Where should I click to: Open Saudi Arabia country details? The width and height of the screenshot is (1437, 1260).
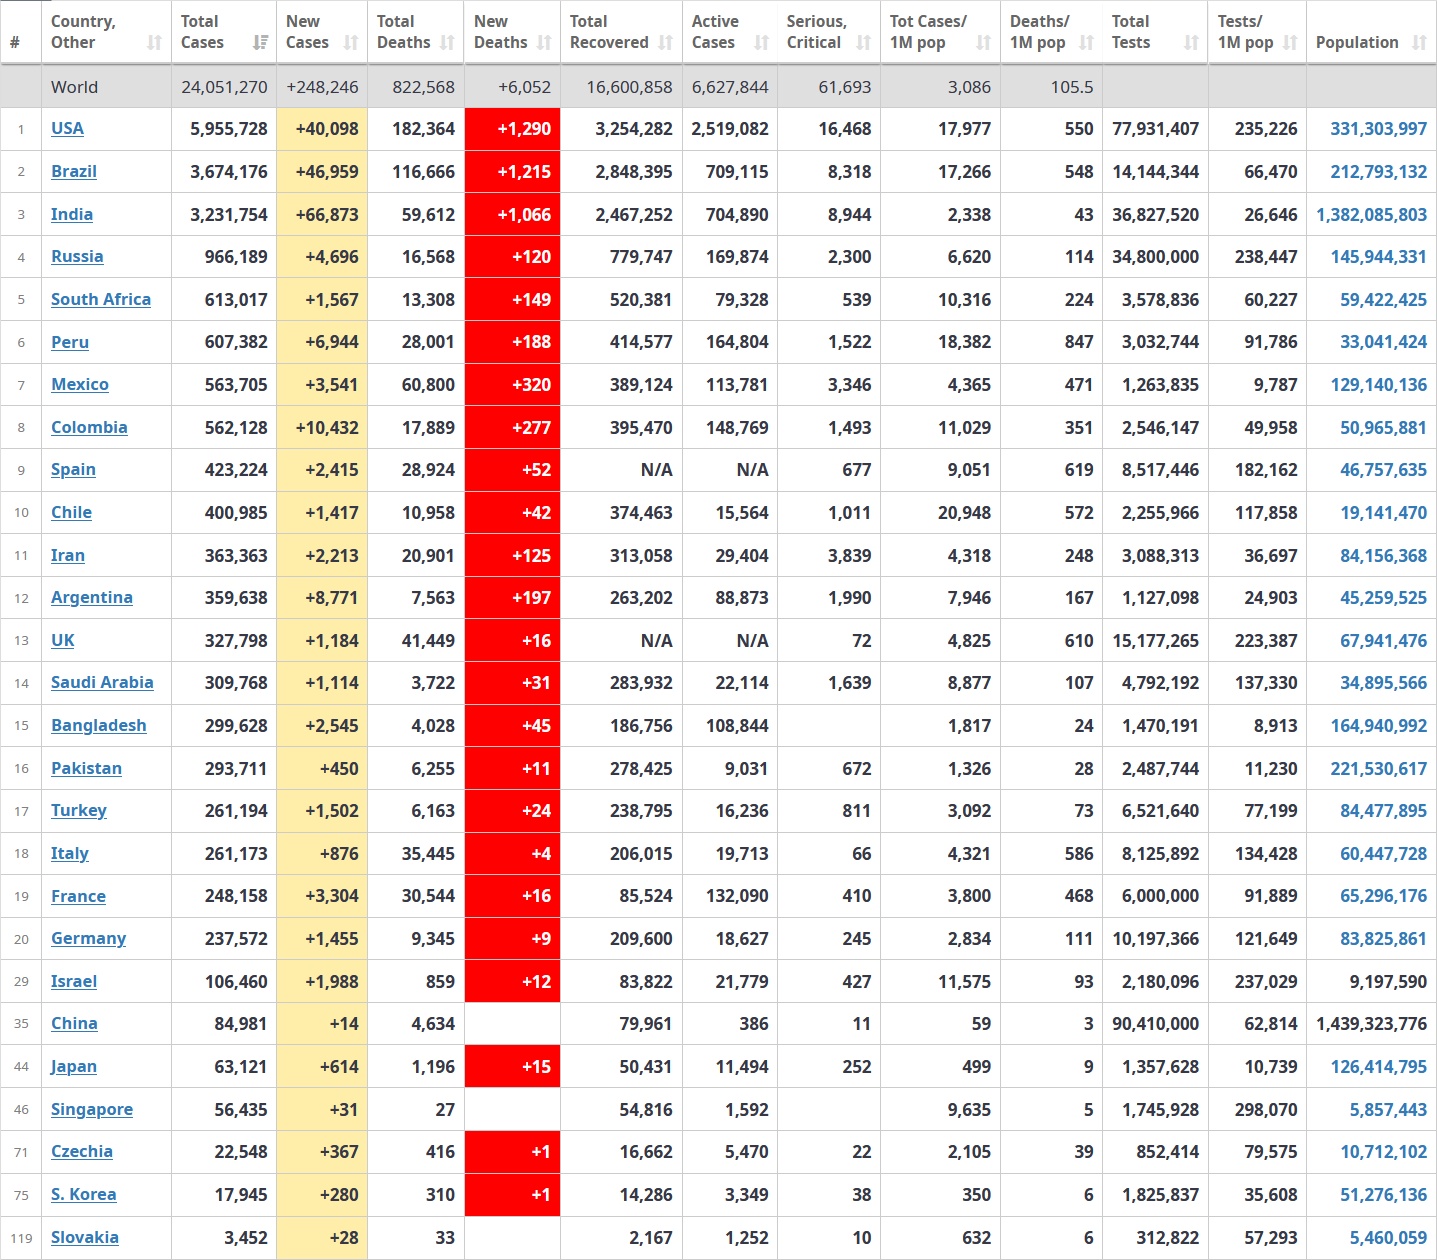tap(102, 682)
